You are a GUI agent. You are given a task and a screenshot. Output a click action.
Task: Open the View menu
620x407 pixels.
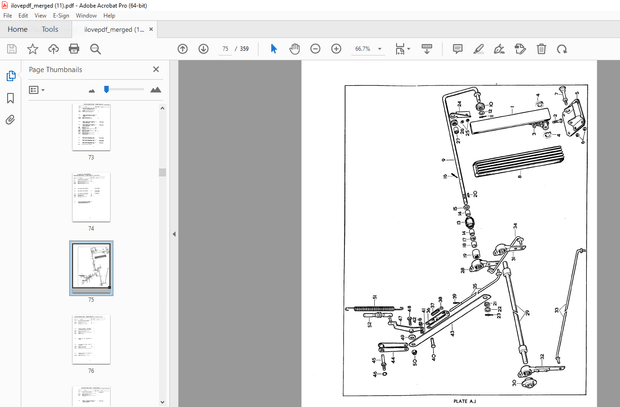(40, 15)
